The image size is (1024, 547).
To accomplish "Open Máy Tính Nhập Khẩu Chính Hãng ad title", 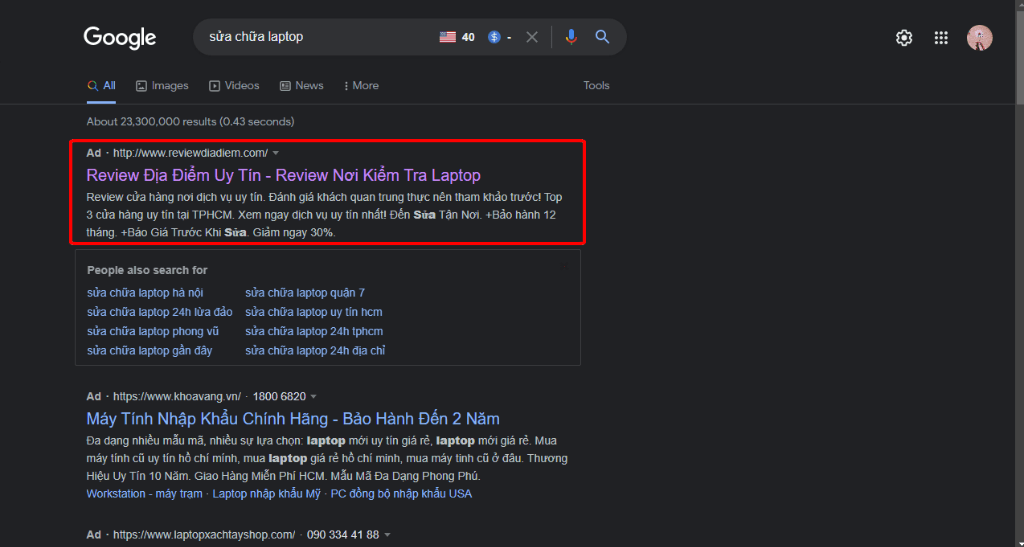I will pyautogui.click(x=293, y=418).
